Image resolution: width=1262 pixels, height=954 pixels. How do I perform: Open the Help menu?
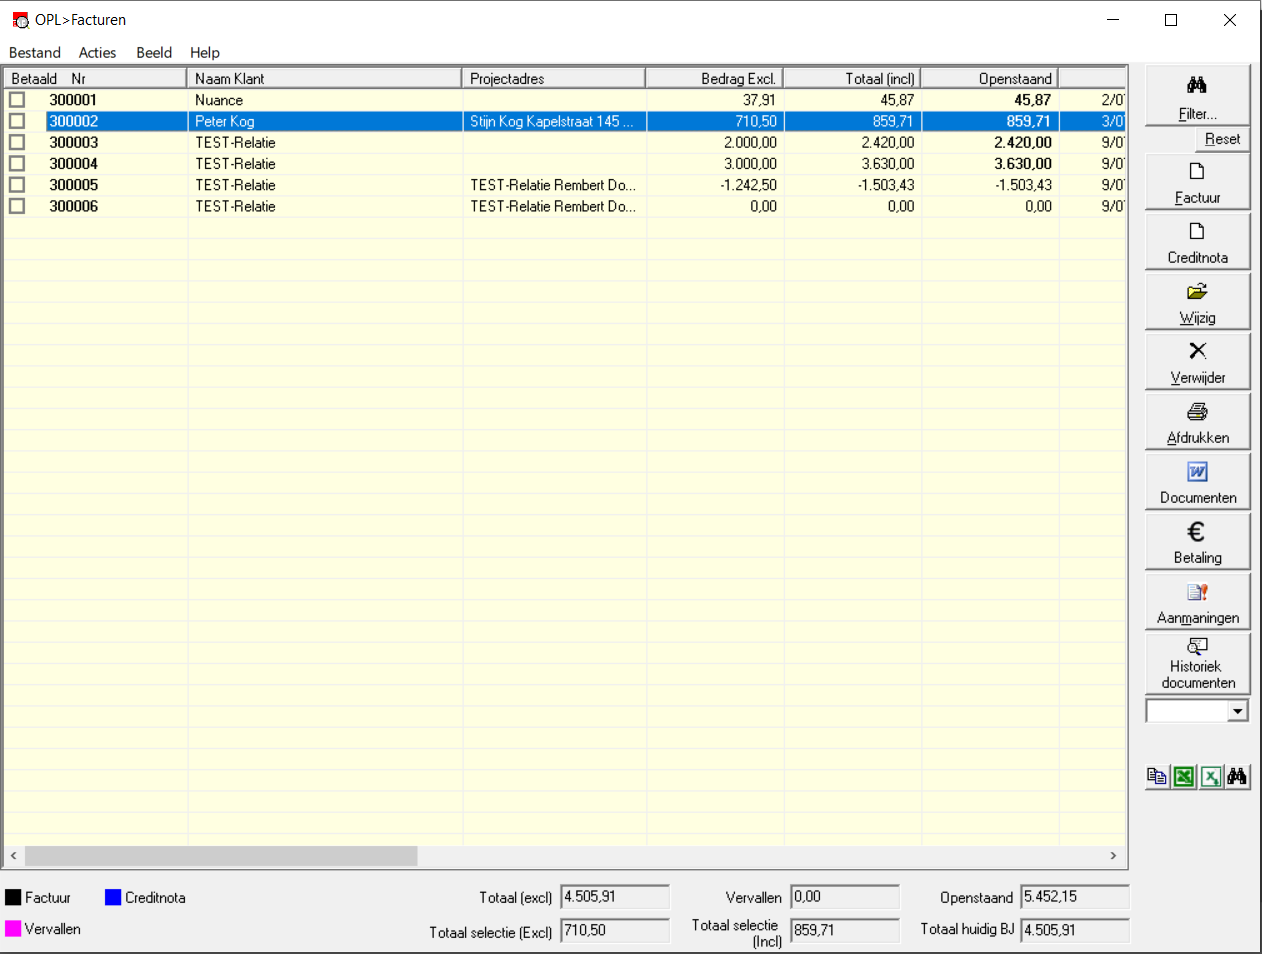coord(205,52)
